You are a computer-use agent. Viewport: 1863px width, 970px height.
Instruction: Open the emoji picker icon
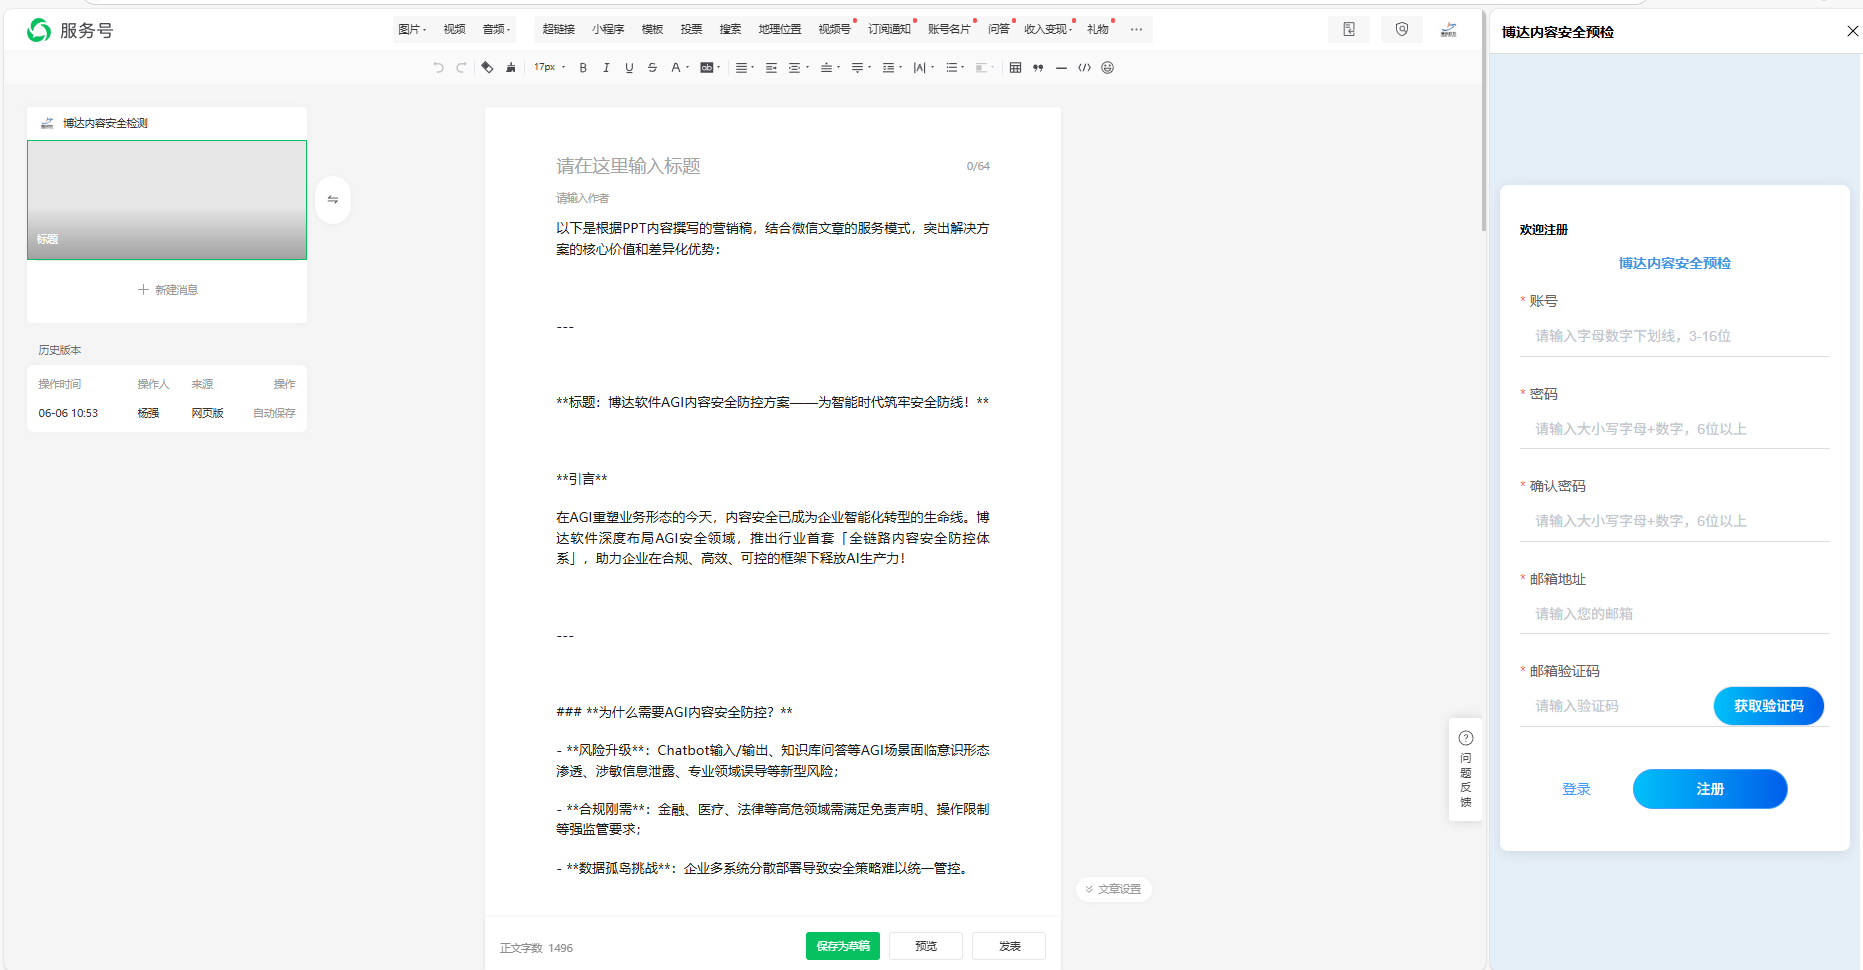click(x=1107, y=67)
